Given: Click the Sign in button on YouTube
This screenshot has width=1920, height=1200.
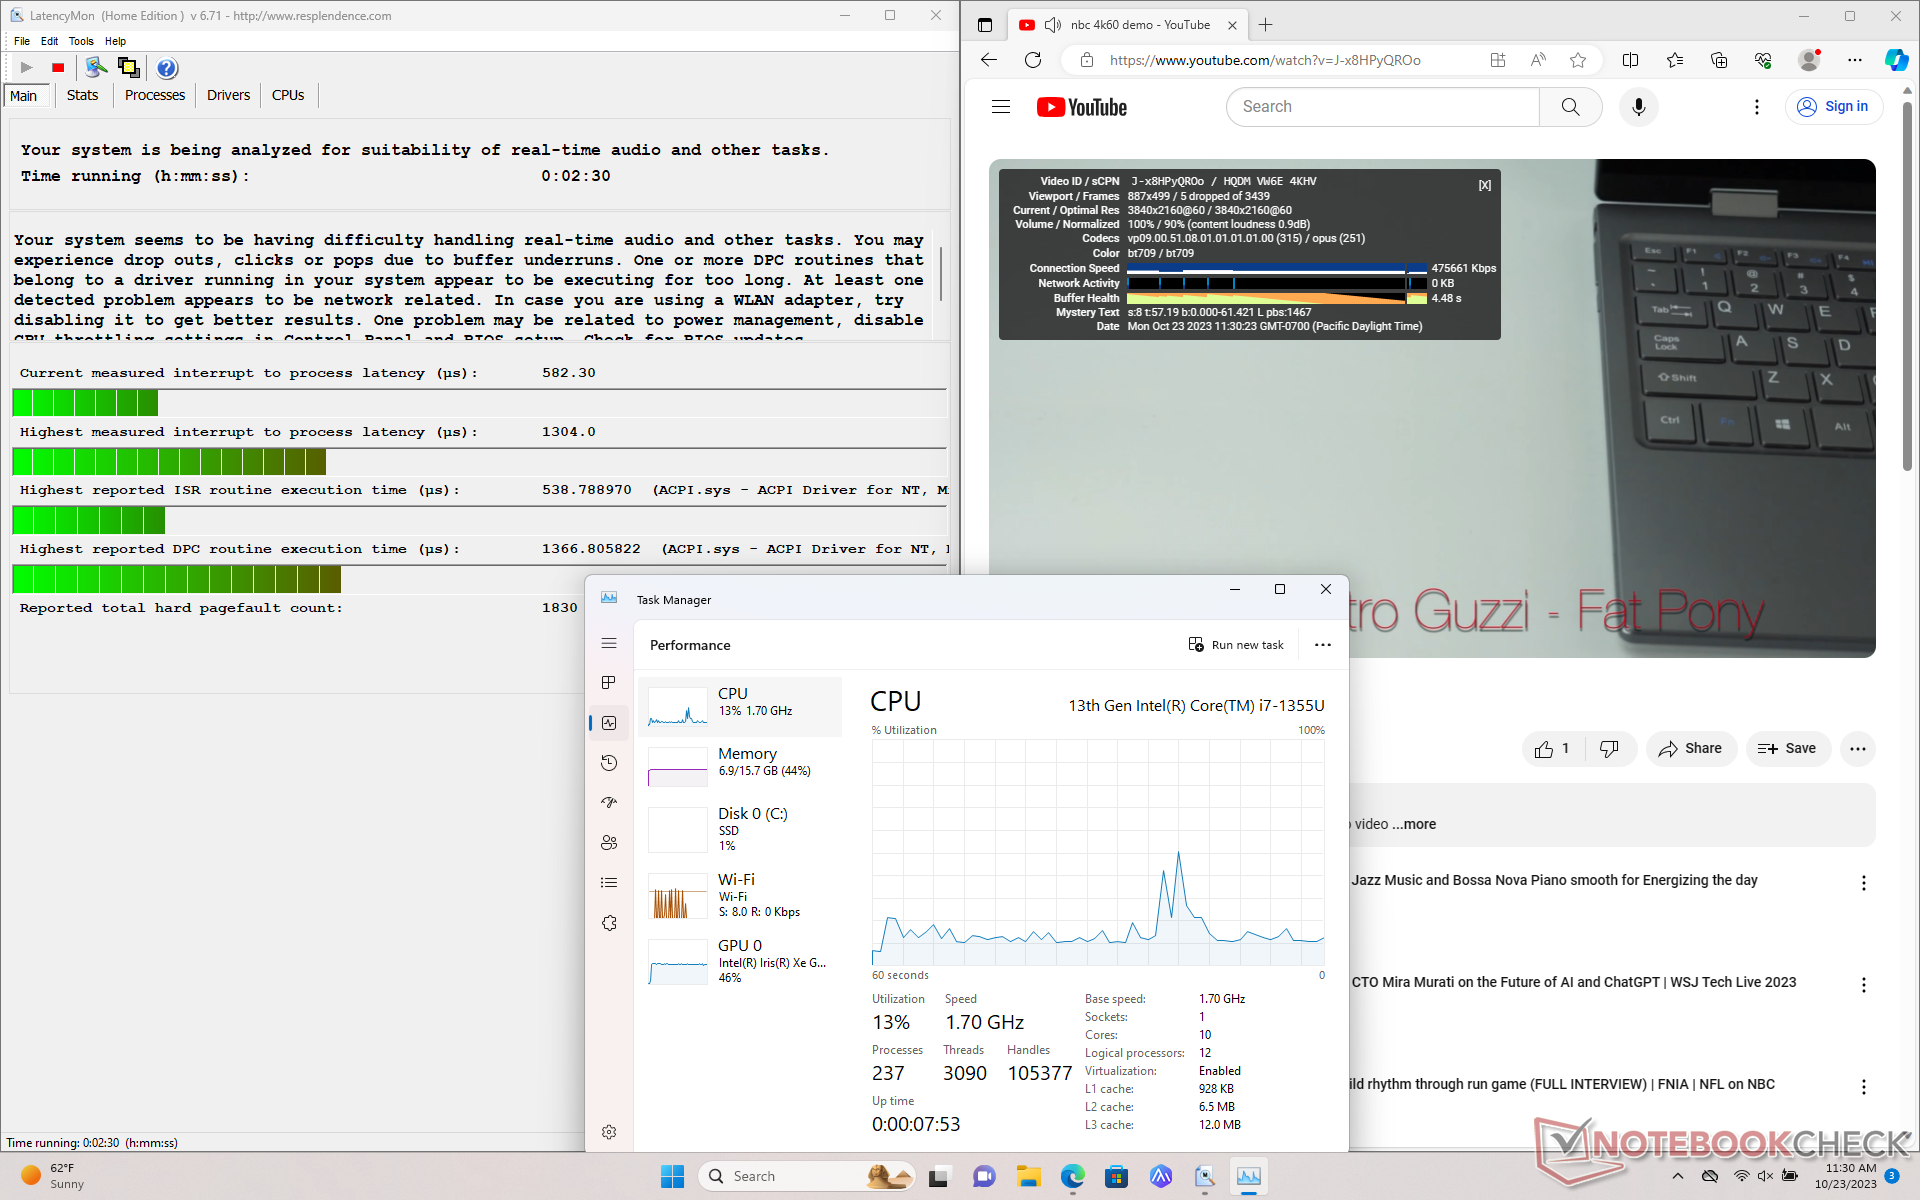Looking at the screenshot, I should [1833, 107].
